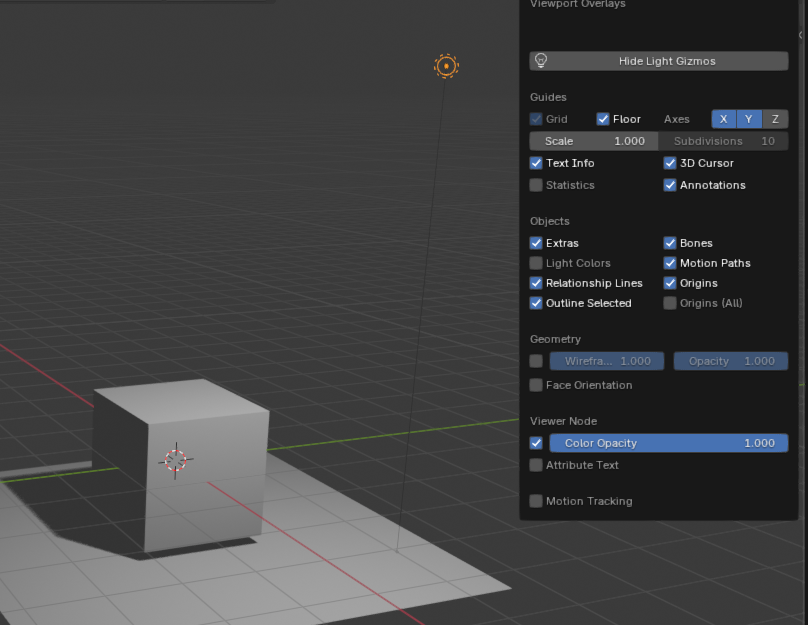Toggle the Y axis button
This screenshot has height=625, width=808.
749,119
